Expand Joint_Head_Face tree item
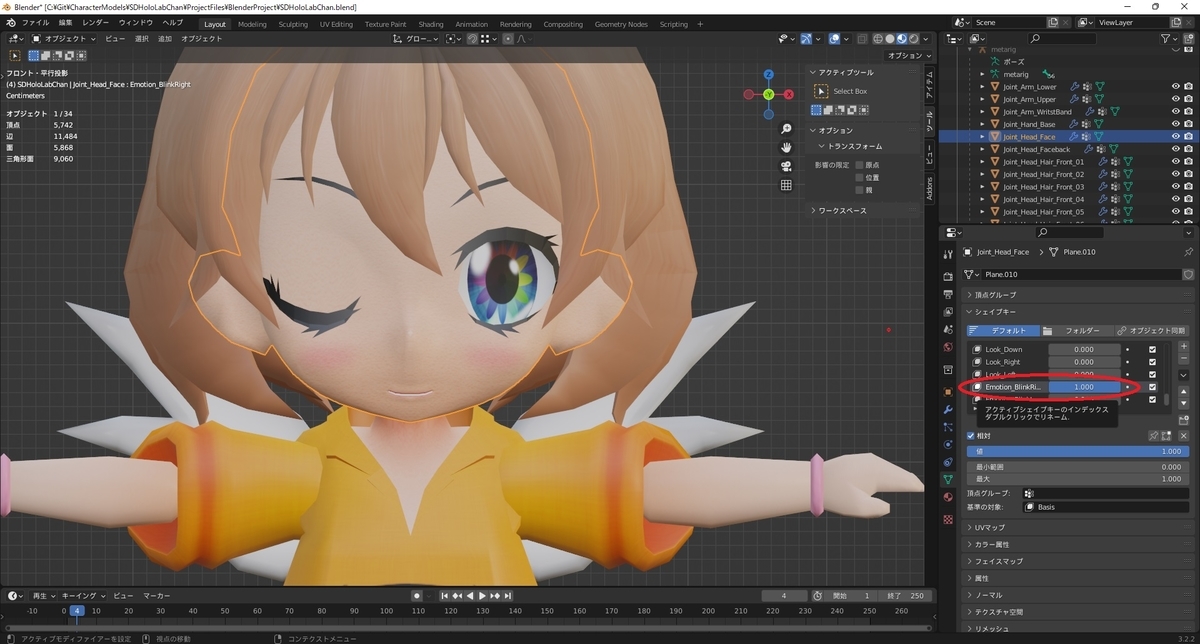Screen dimensions: 1200x644 point(983,137)
